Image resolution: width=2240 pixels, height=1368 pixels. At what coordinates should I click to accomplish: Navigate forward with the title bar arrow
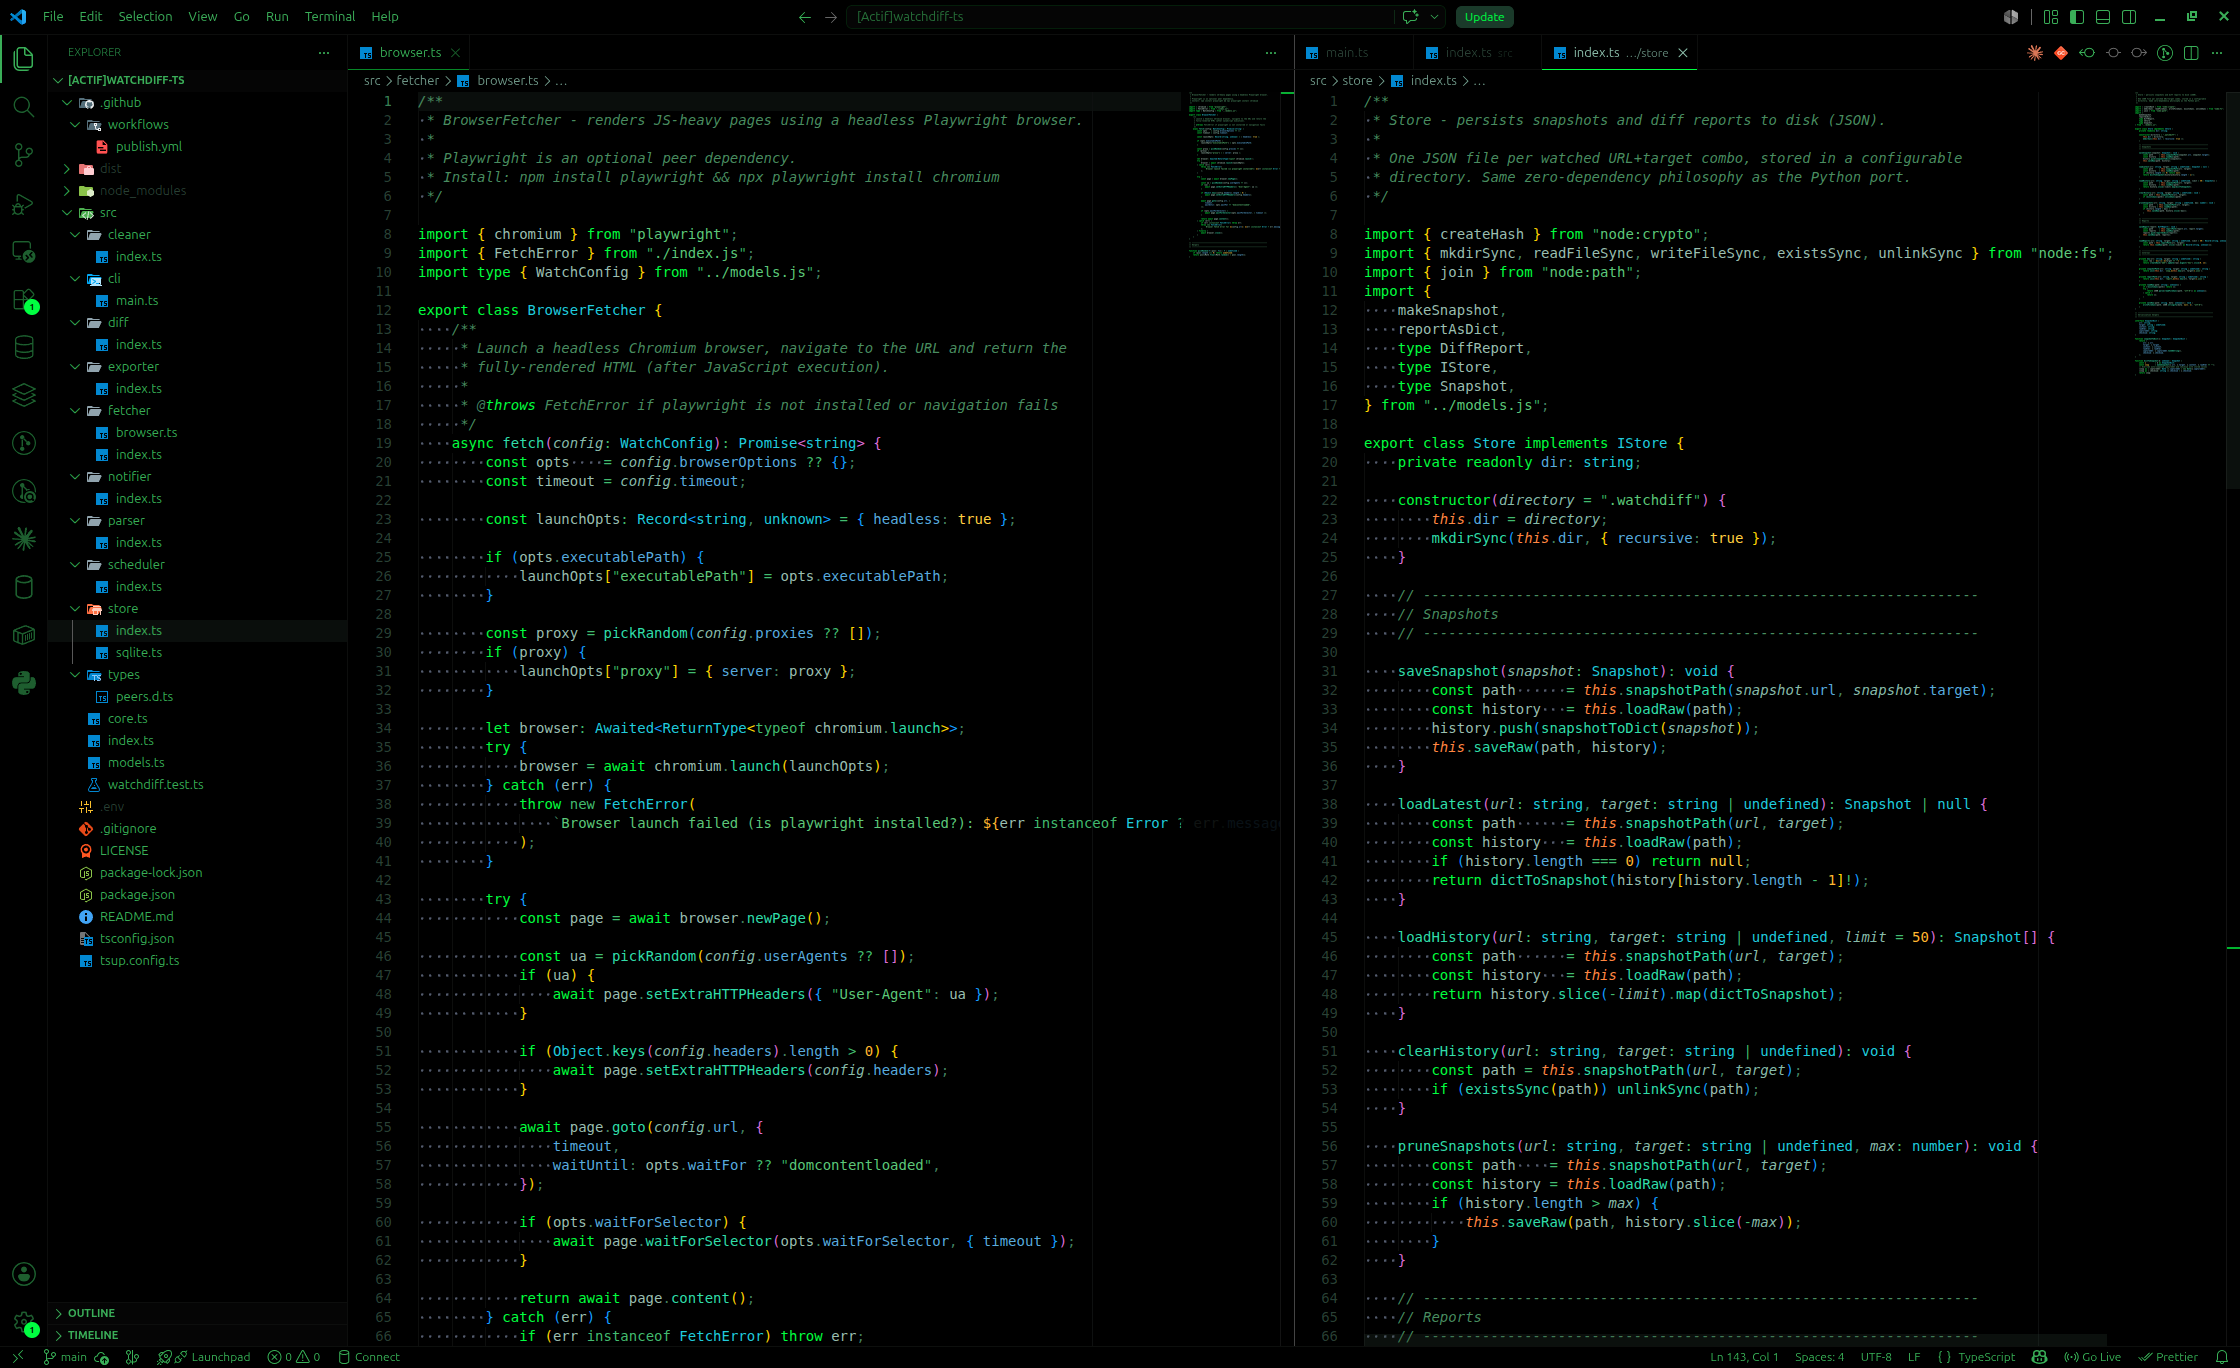point(831,17)
